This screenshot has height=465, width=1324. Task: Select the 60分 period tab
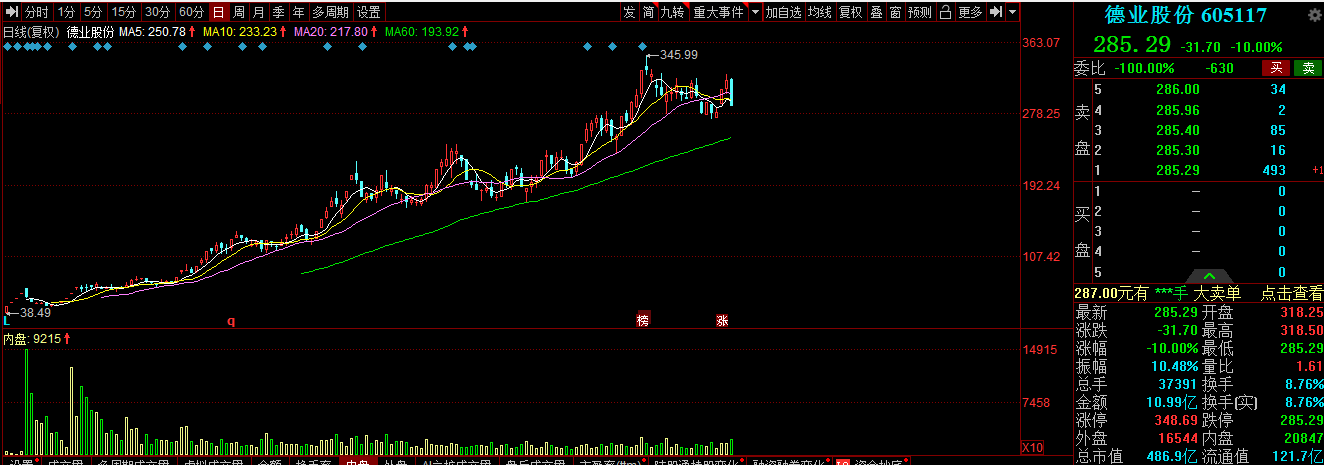(191, 12)
